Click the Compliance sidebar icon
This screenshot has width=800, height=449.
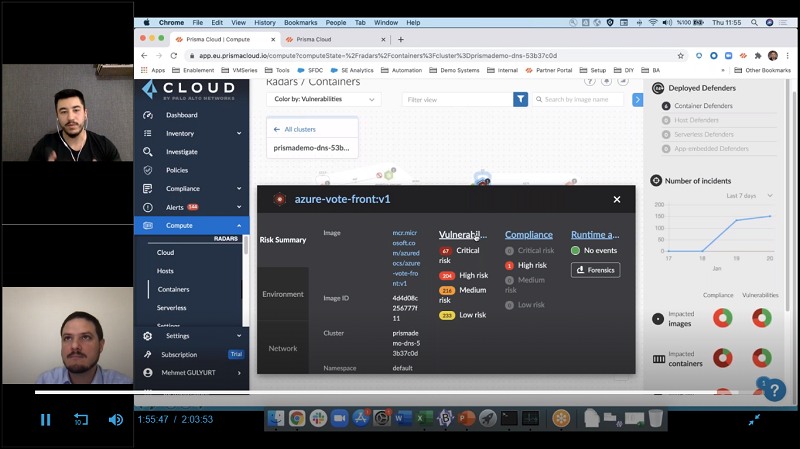[x=147, y=188]
